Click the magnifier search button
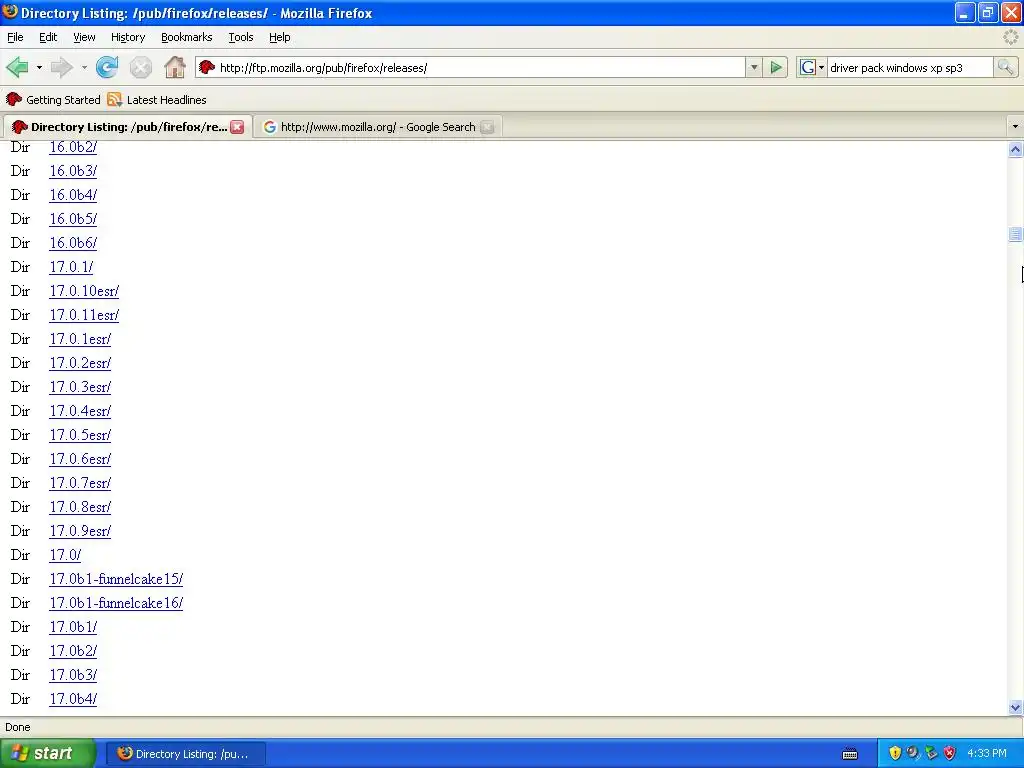Image resolution: width=1024 pixels, height=768 pixels. (x=1005, y=67)
